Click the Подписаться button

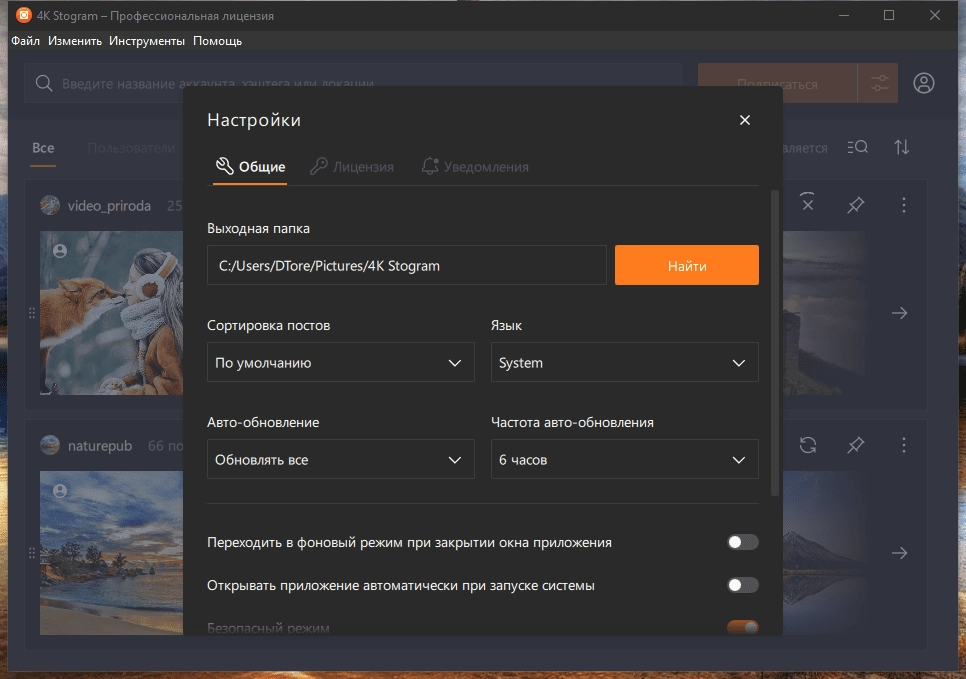tap(777, 83)
